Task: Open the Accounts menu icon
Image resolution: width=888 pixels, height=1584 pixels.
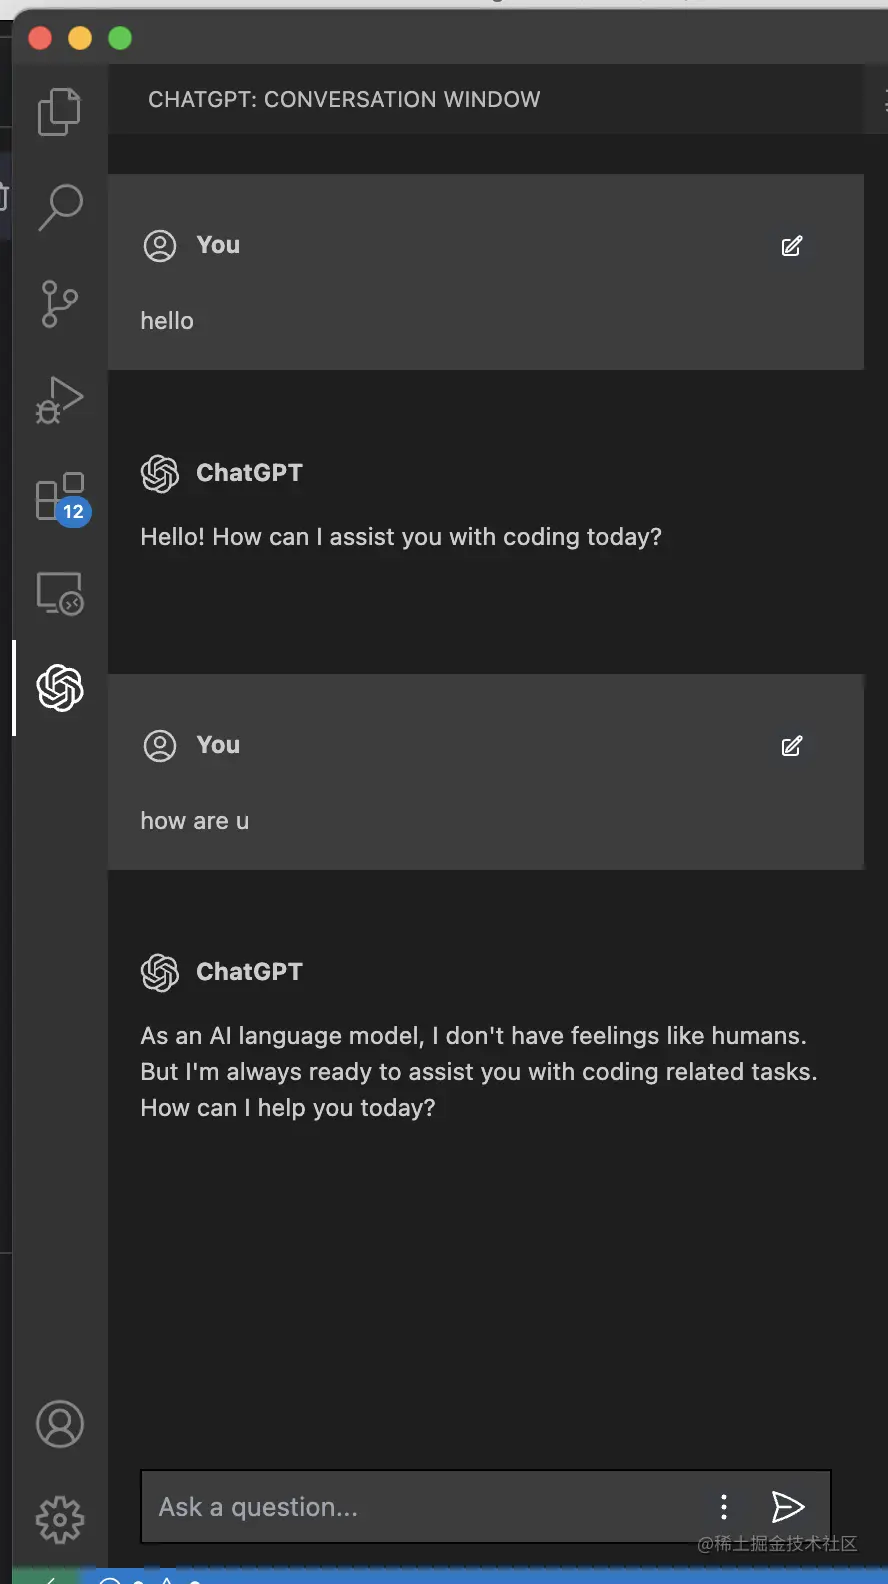Action: coord(60,1424)
